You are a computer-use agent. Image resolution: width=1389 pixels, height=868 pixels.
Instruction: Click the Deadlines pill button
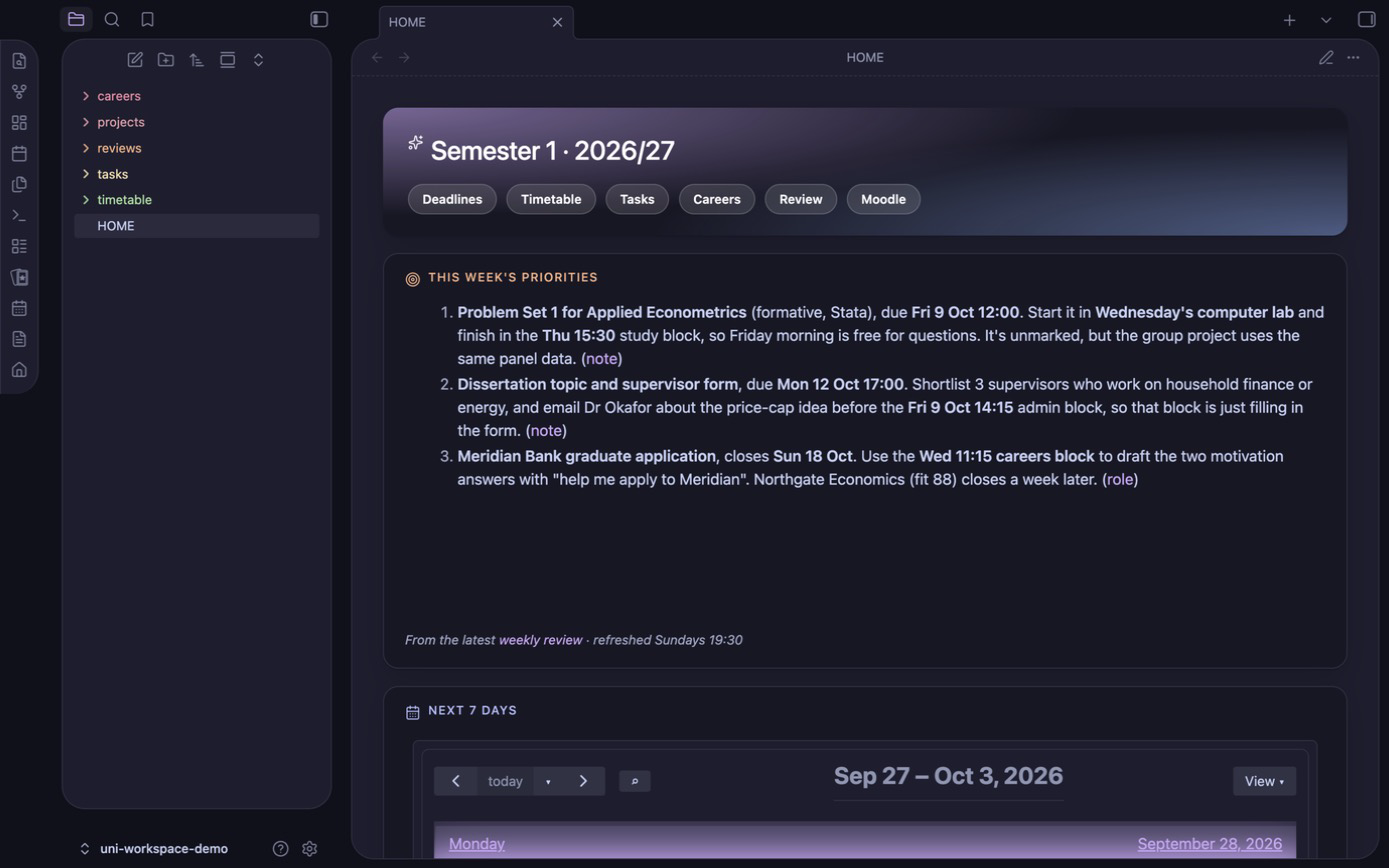coord(452,199)
